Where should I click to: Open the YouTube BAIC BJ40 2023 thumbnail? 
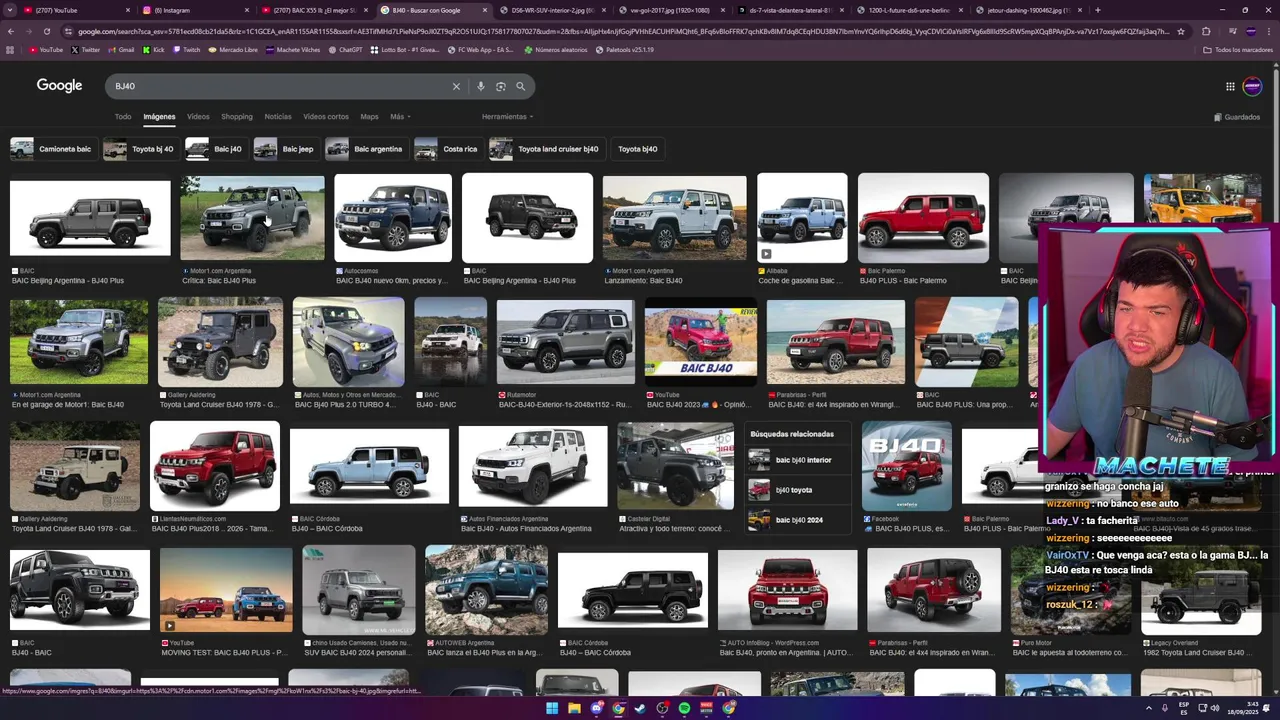tap(700, 342)
